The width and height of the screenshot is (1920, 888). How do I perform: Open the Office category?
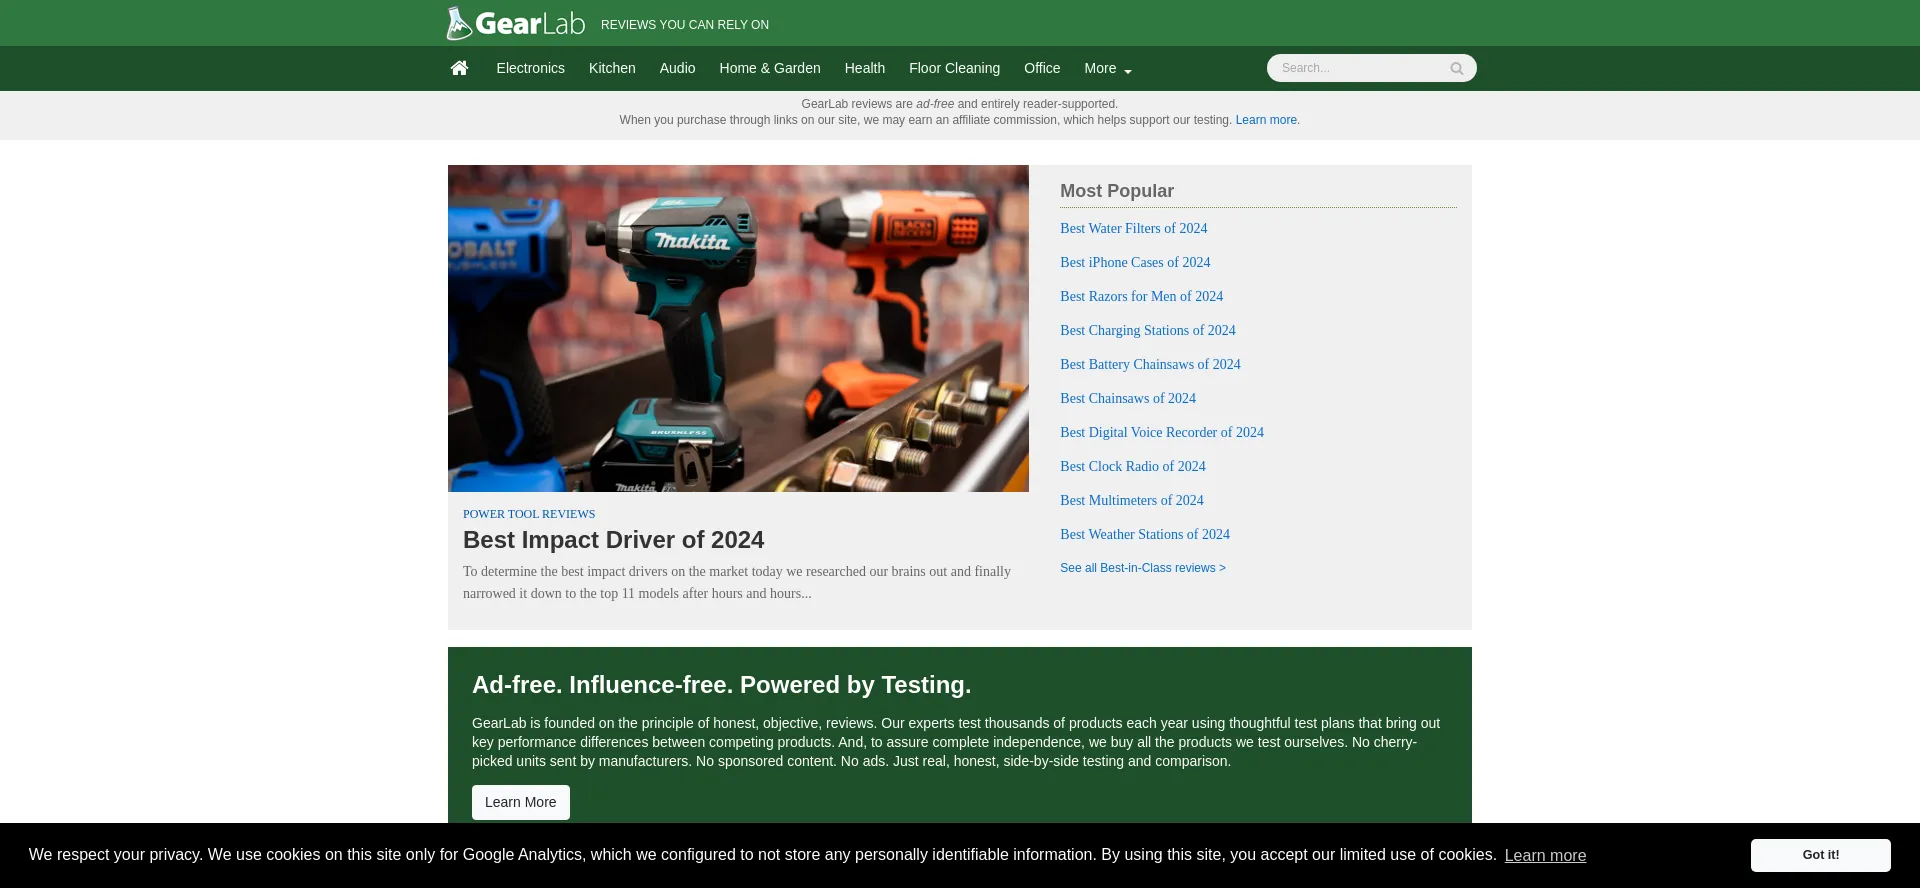[1042, 68]
